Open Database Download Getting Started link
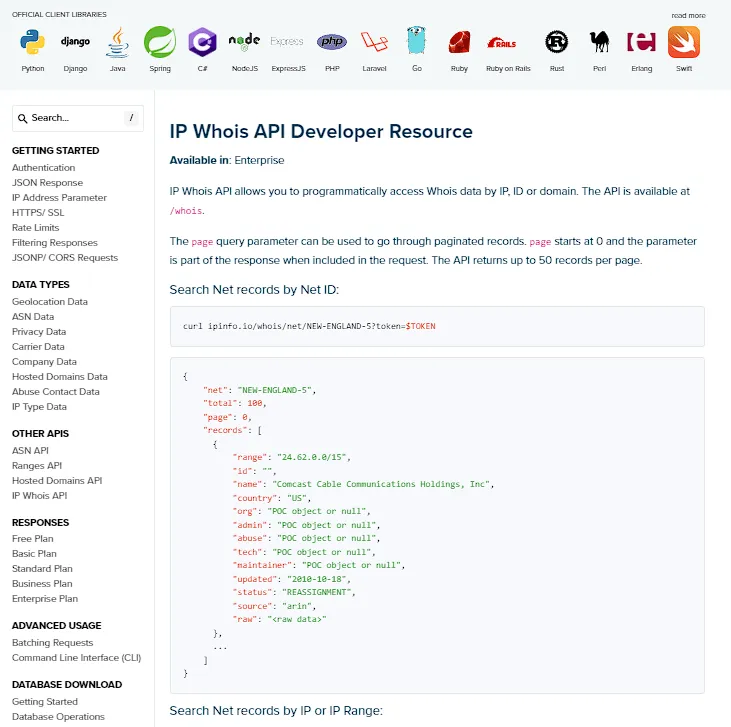 (45, 701)
